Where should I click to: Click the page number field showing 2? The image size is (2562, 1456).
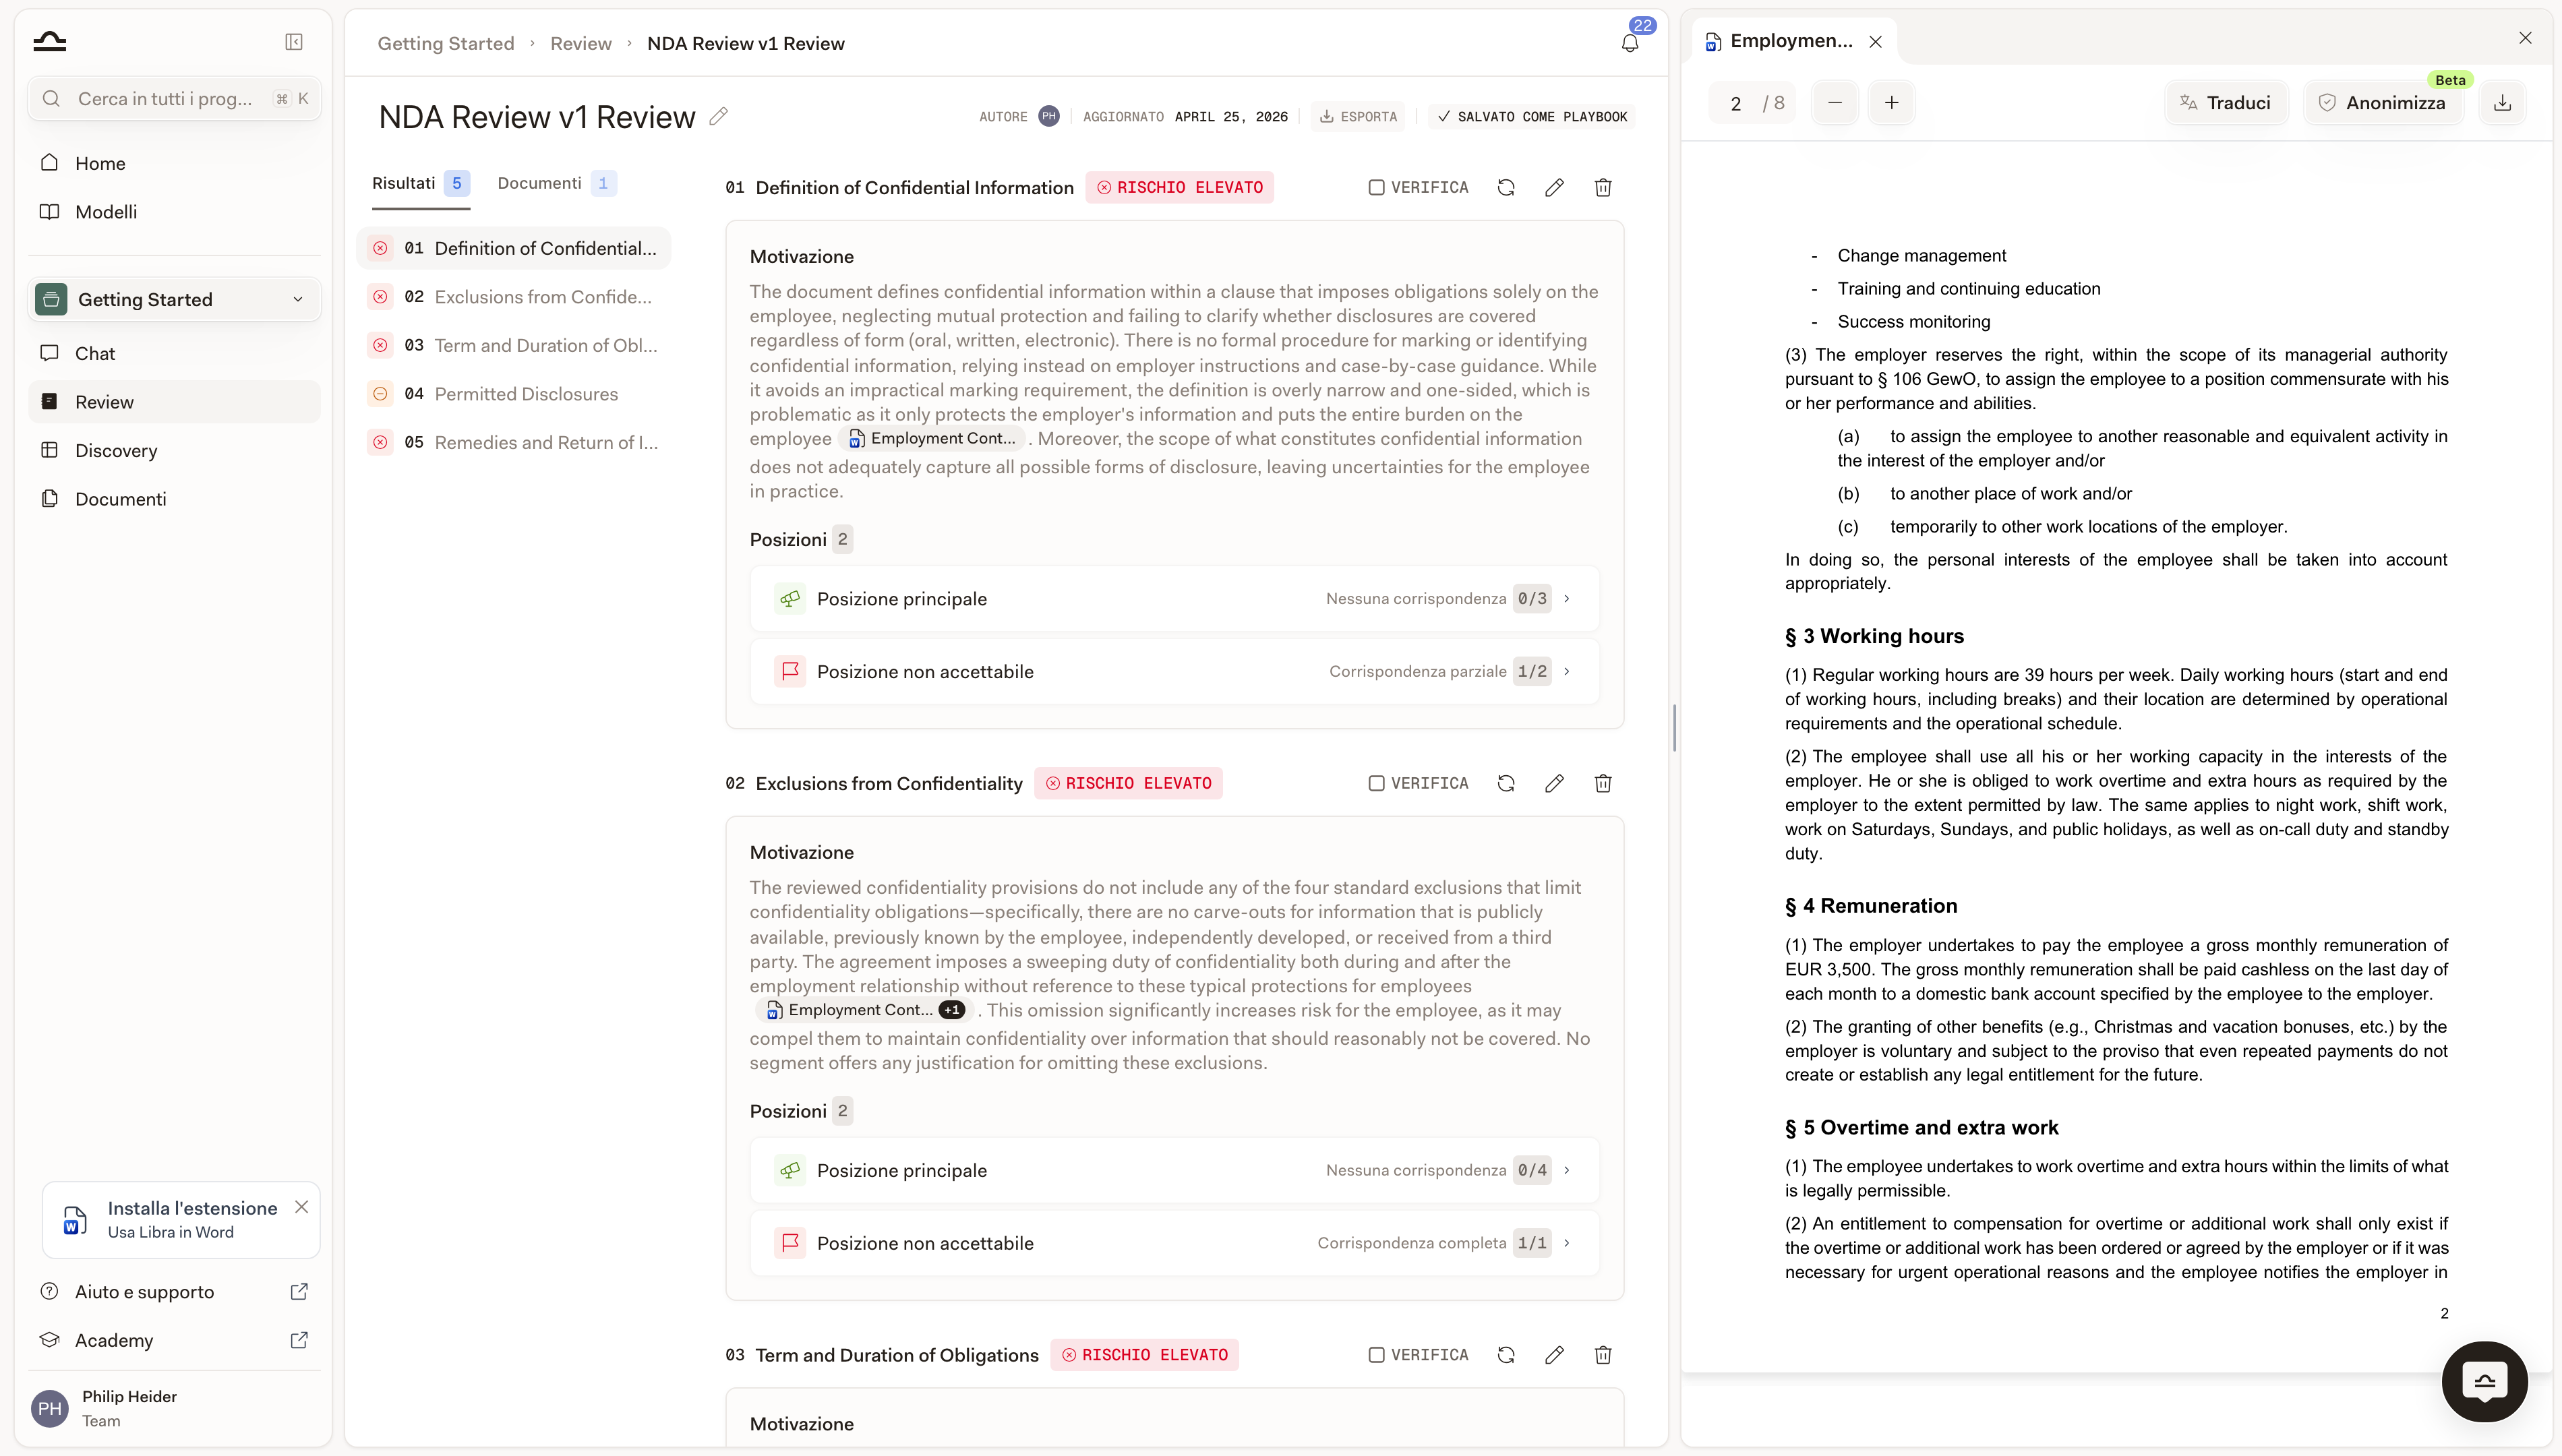(1736, 104)
